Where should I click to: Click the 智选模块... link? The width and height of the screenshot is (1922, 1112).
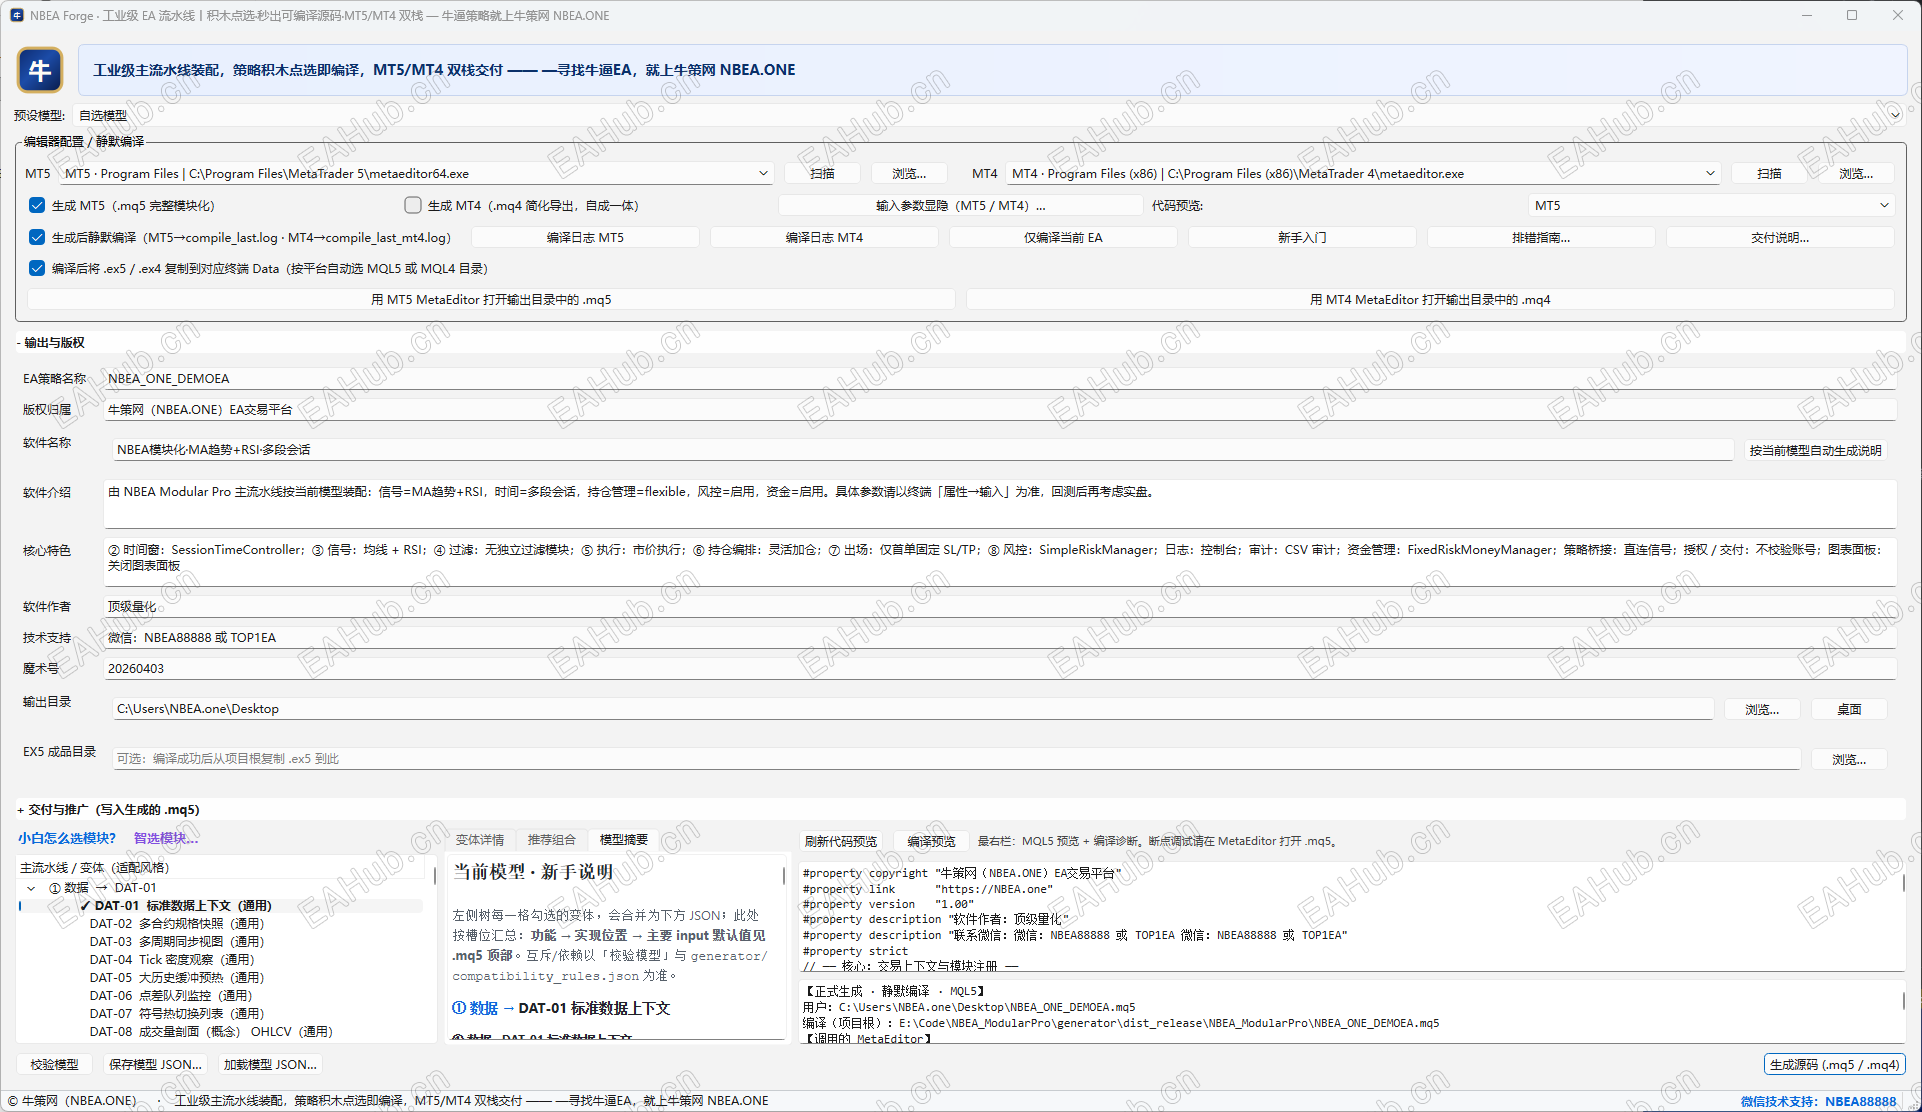(x=166, y=838)
